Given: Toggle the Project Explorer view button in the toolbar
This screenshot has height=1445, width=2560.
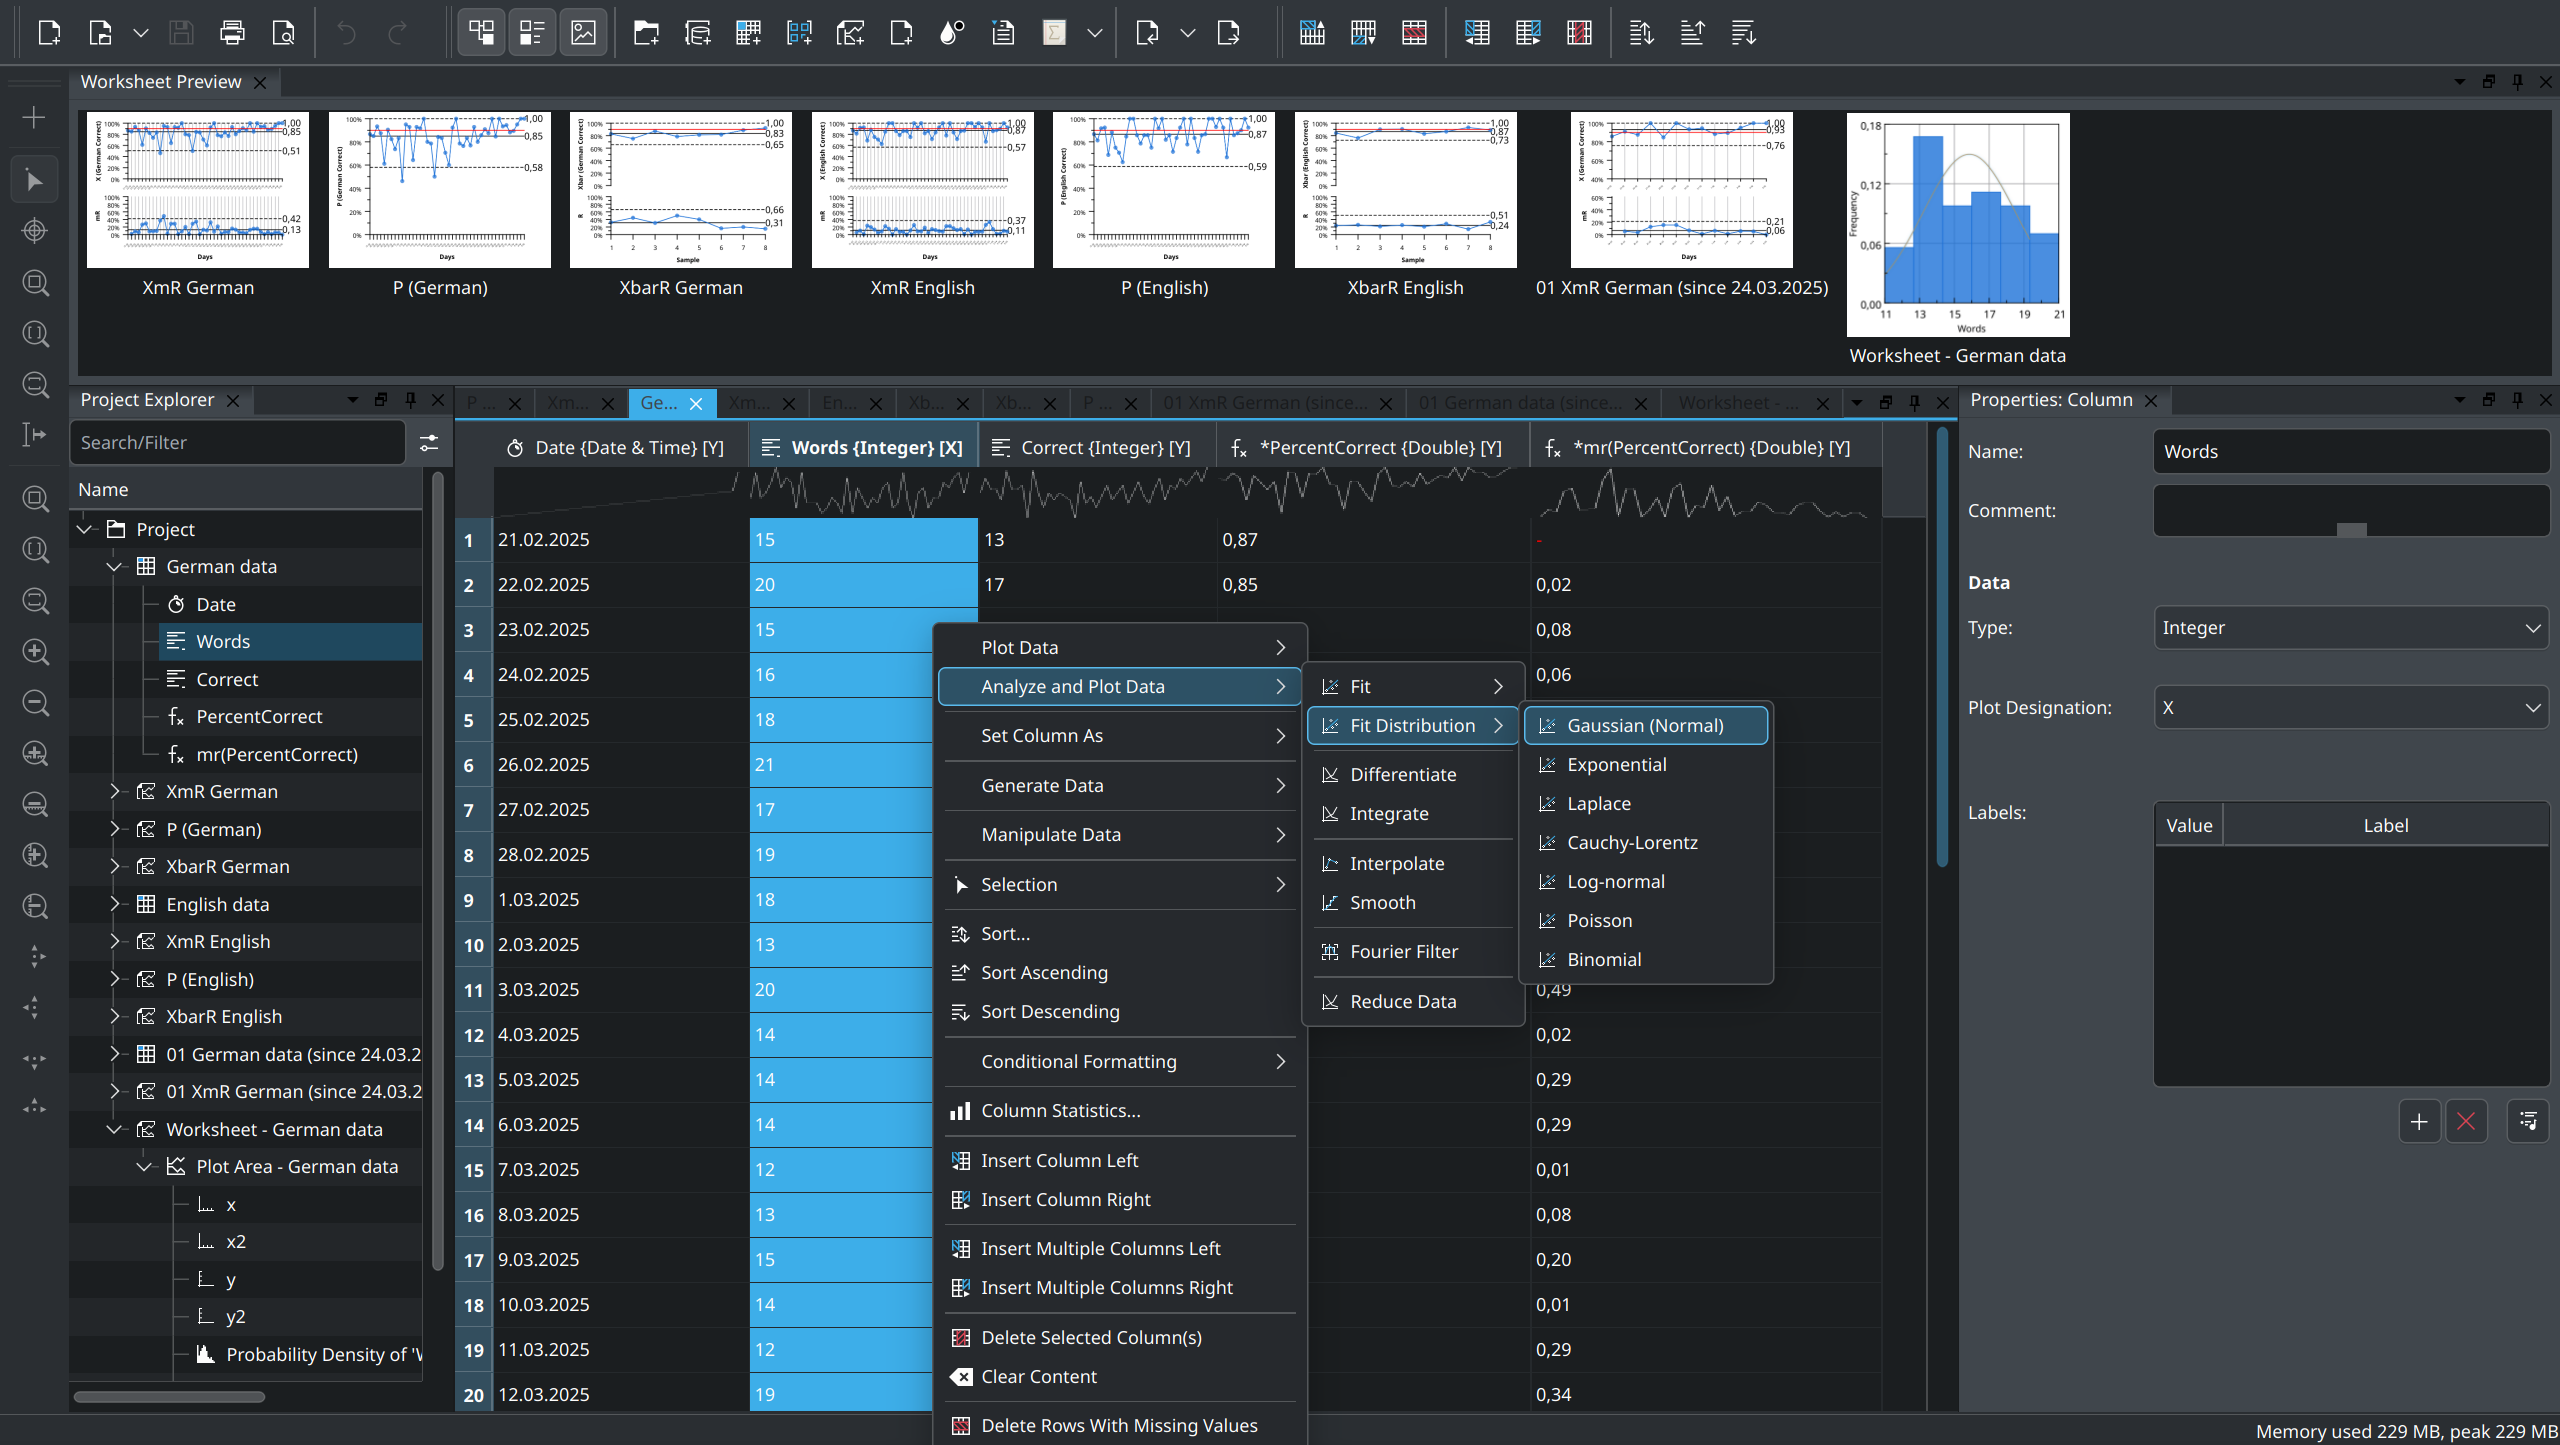Looking at the screenshot, I should pos(481,33).
